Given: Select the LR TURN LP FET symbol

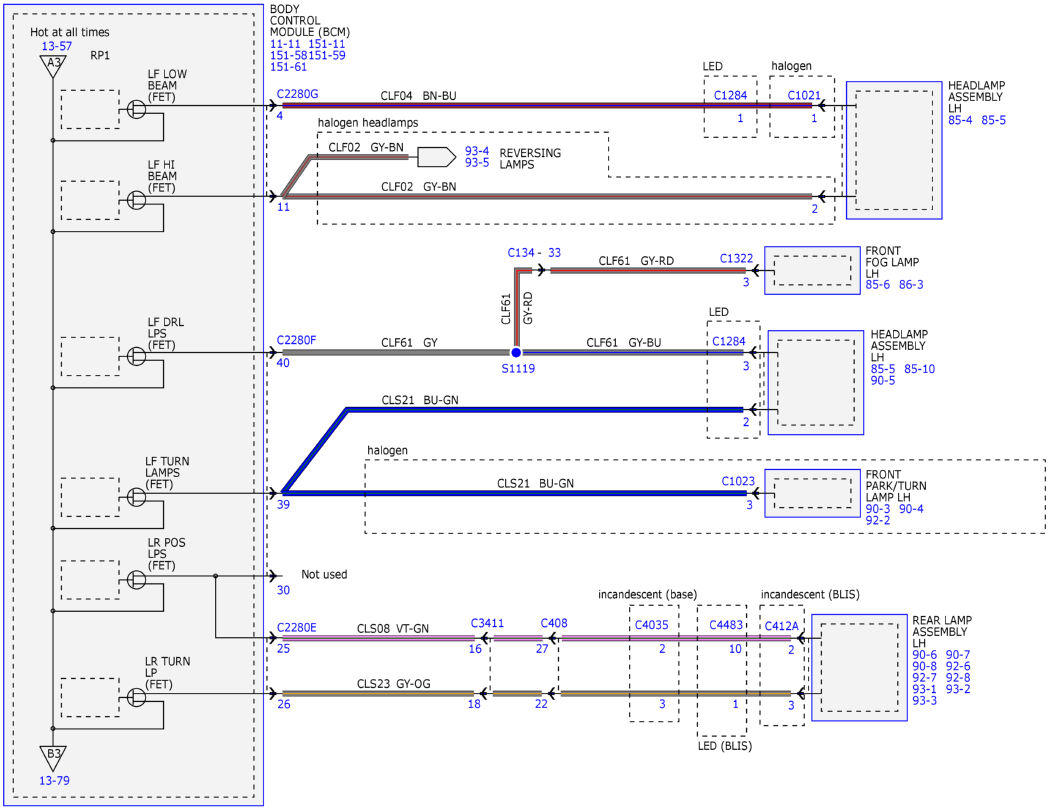Looking at the screenshot, I should 136,697.
